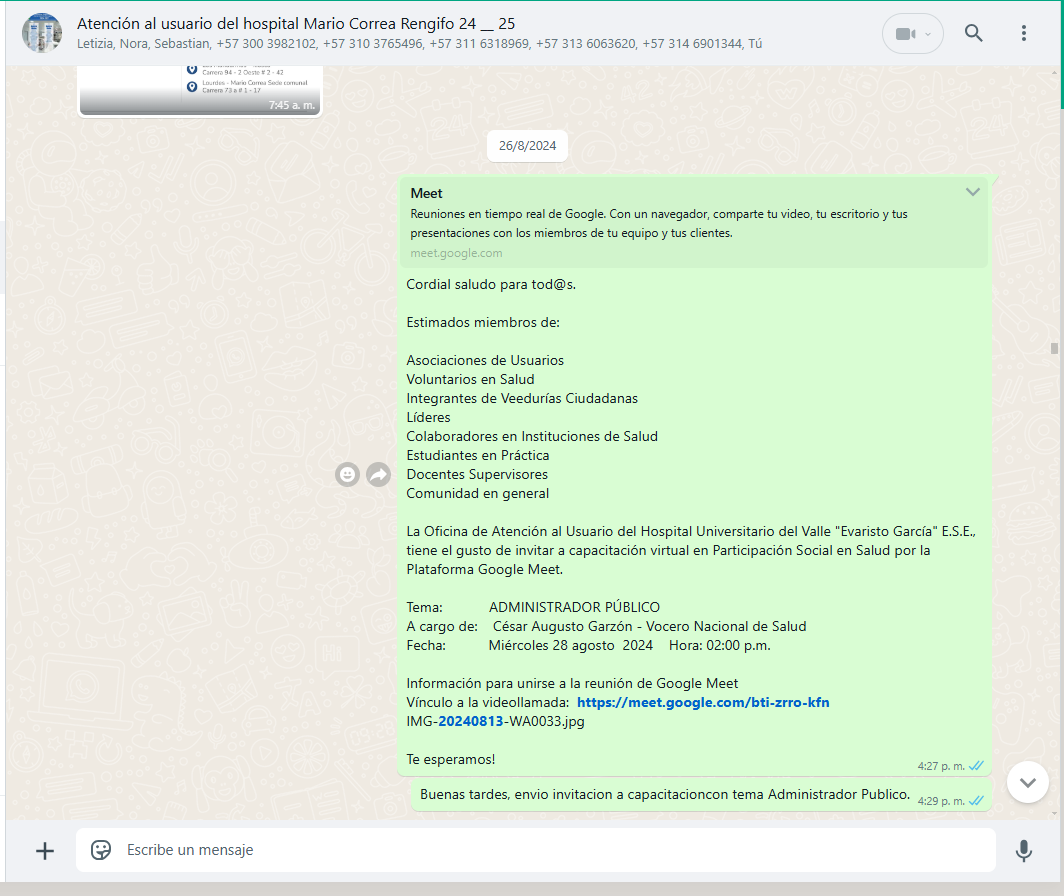Click the 'ADMINISTRADOR PÚBLICO' topic text
The width and height of the screenshot is (1064, 896).
click(574, 608)
